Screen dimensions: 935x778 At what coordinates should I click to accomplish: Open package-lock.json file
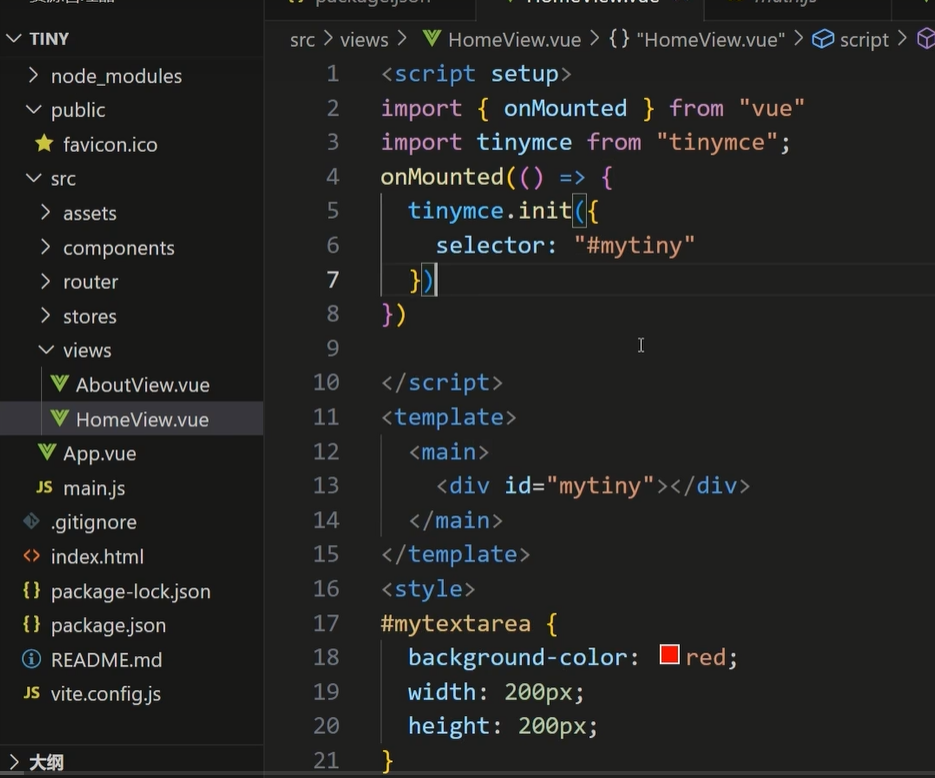pos(131,591)
